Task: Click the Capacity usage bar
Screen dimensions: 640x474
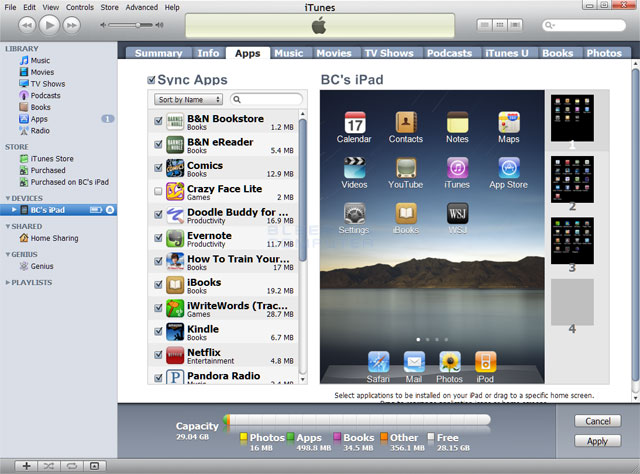Action: [x=357, y=421]
